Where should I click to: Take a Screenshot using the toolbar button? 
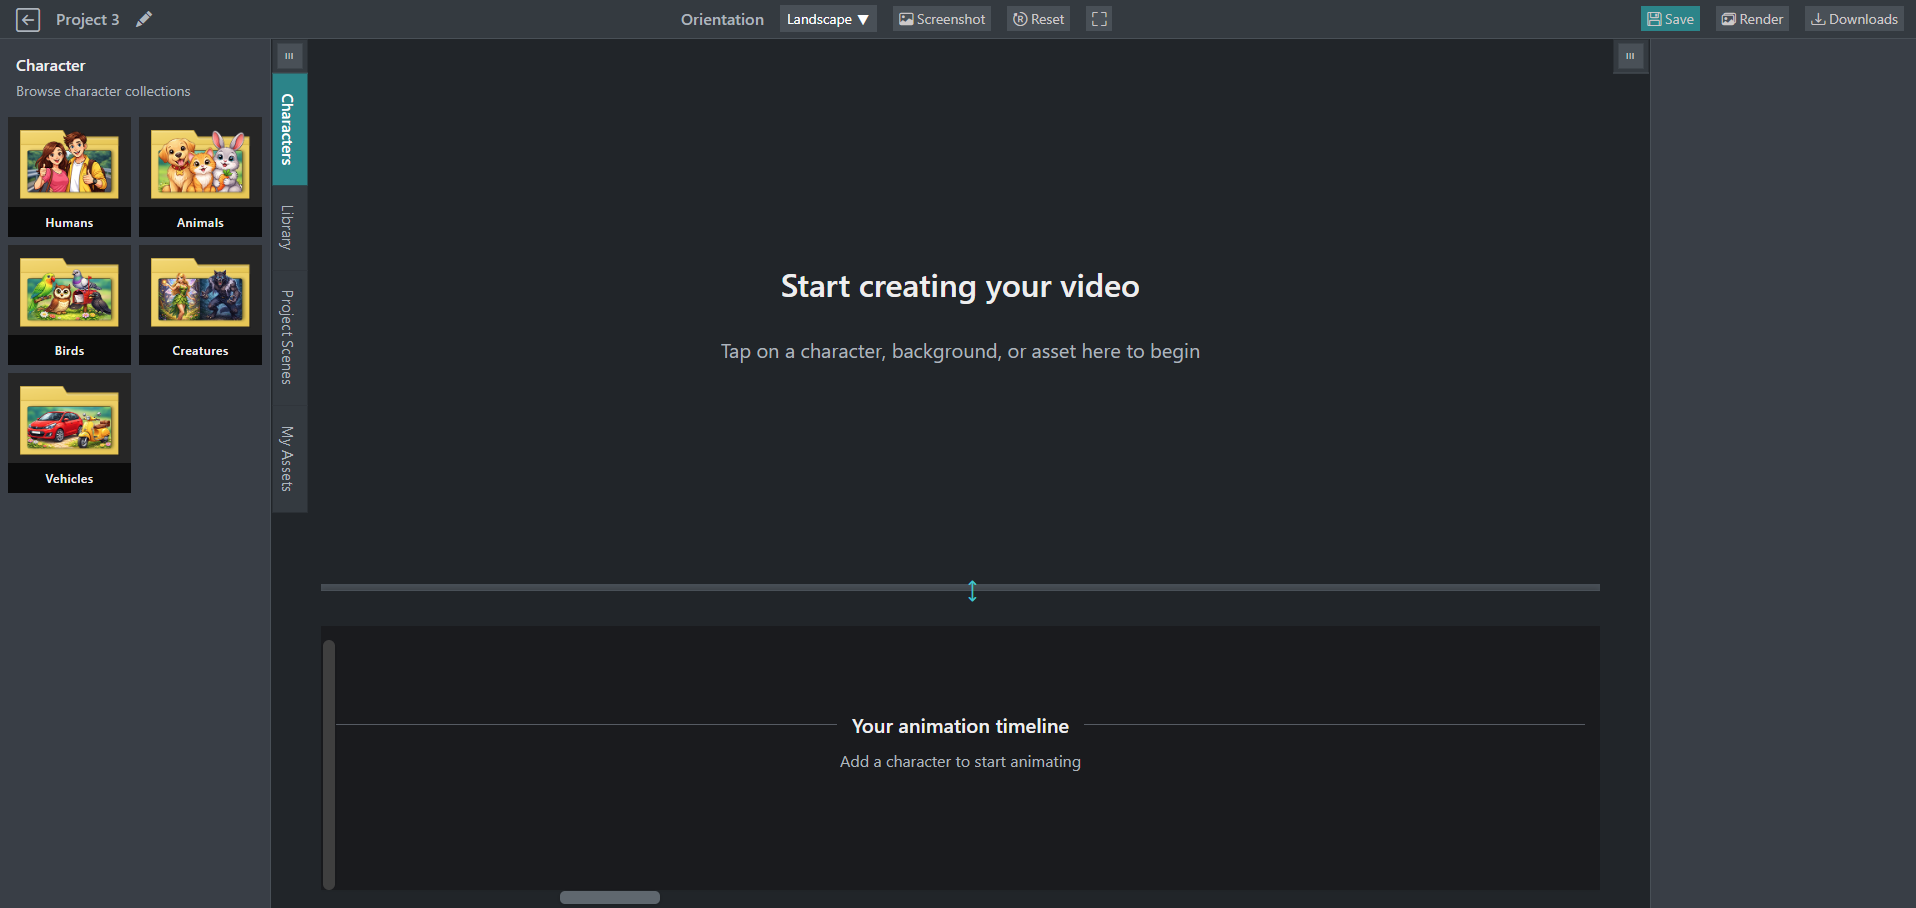click(942, 19)
